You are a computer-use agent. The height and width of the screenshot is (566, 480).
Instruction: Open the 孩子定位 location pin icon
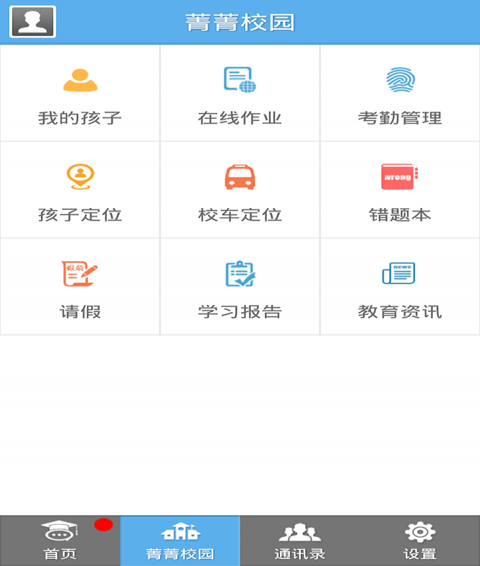[x=80, y=177]
